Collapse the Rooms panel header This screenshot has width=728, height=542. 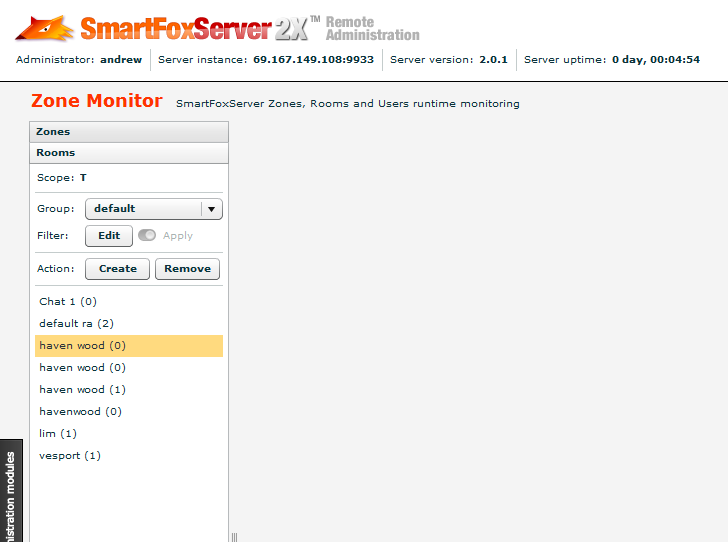[129, 153]
